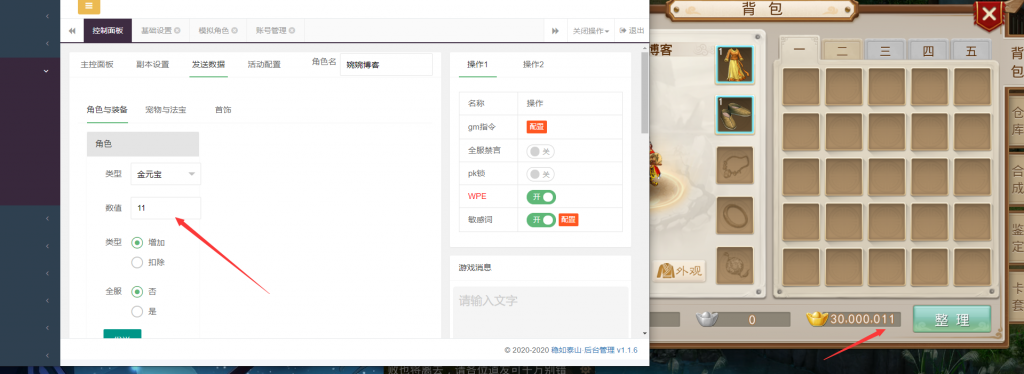This screenshot has width=1024, height=374.
Task: Click the silver ingot currency icon
Action: [706, 320]
